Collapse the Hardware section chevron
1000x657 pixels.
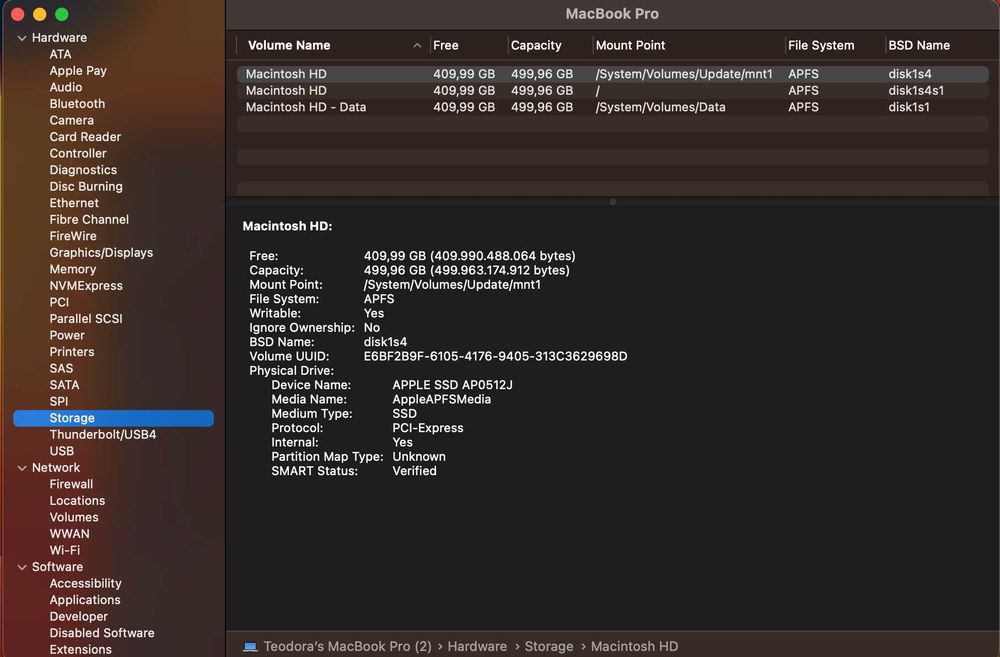(22, 38)
